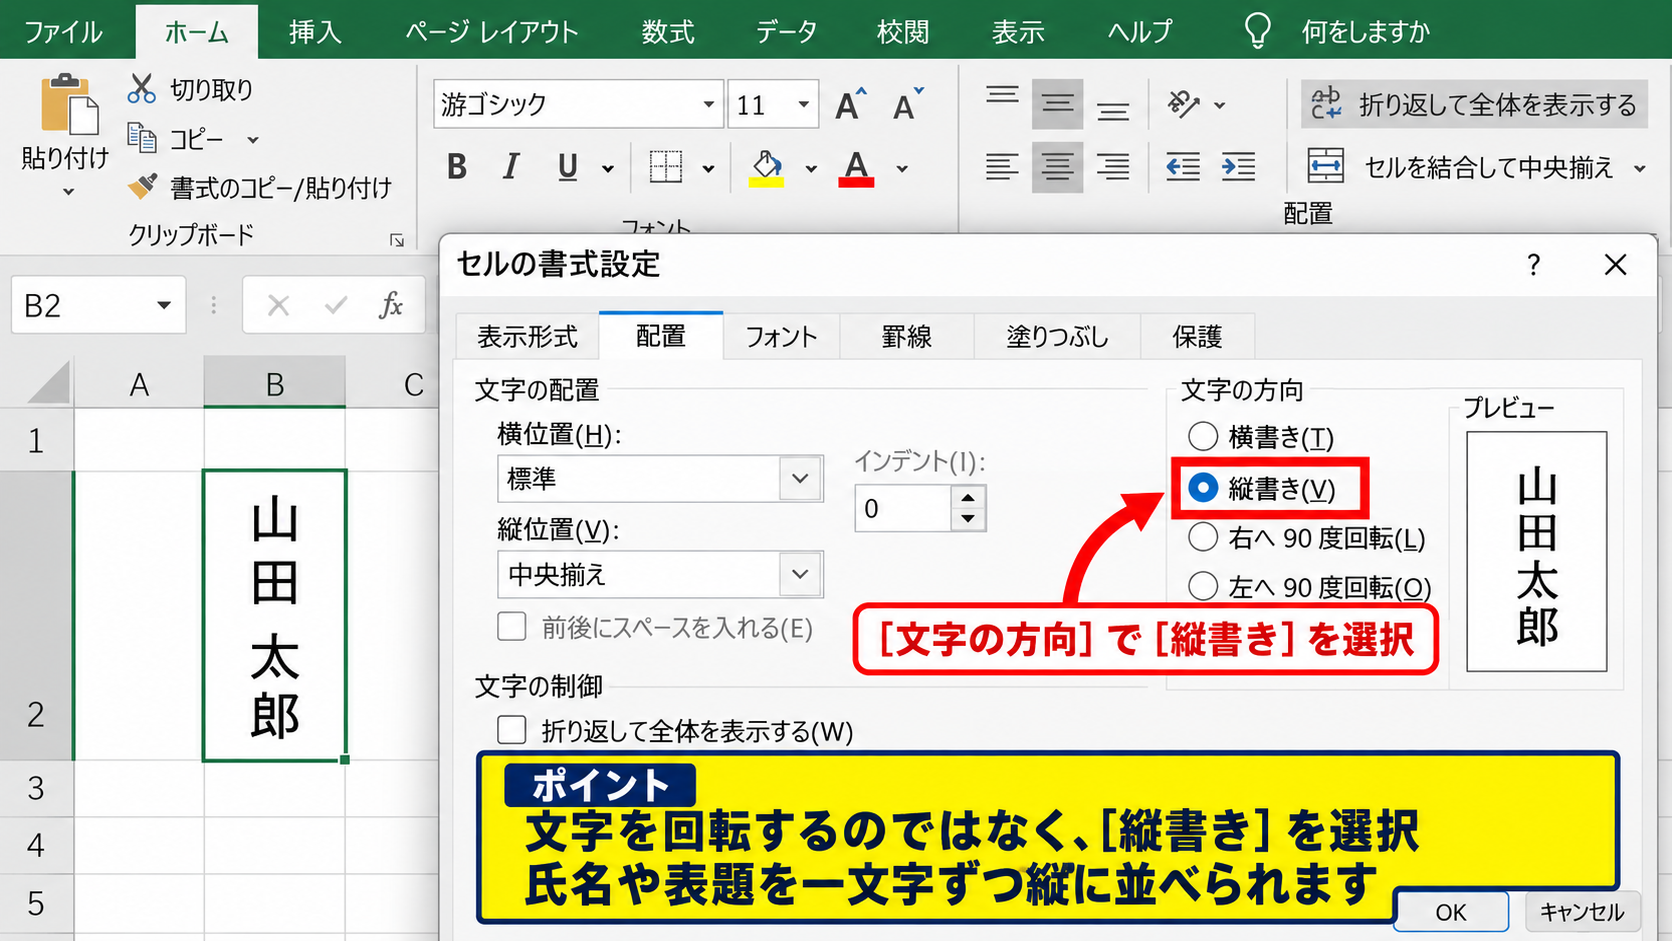Expand the Name Box dropdown arrow
The width and height of the screenshot is (1672, 941).
[x=164, y=305]
